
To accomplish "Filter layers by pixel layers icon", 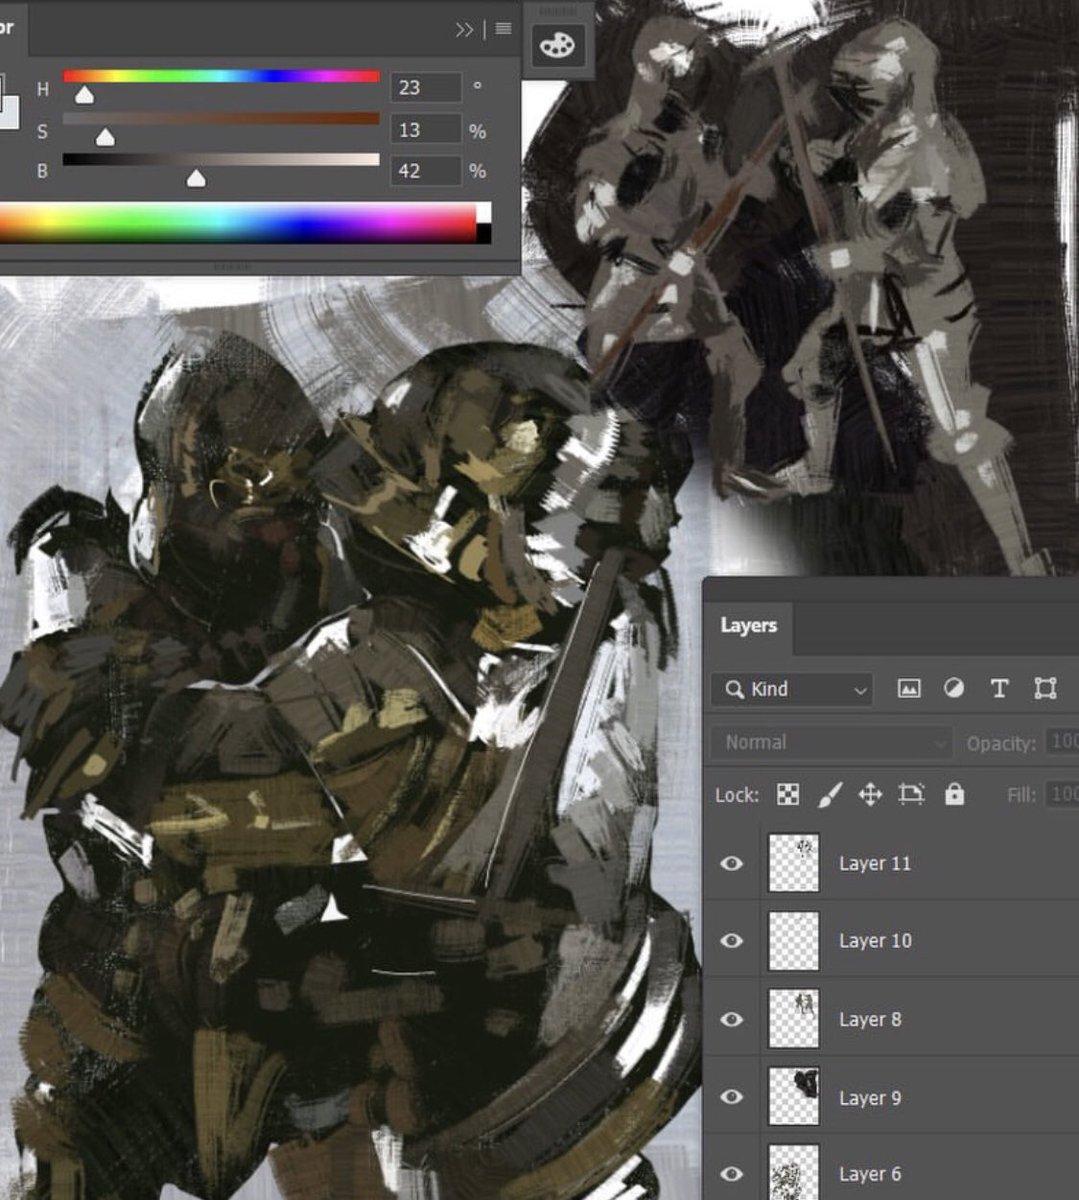I will 908,688.
